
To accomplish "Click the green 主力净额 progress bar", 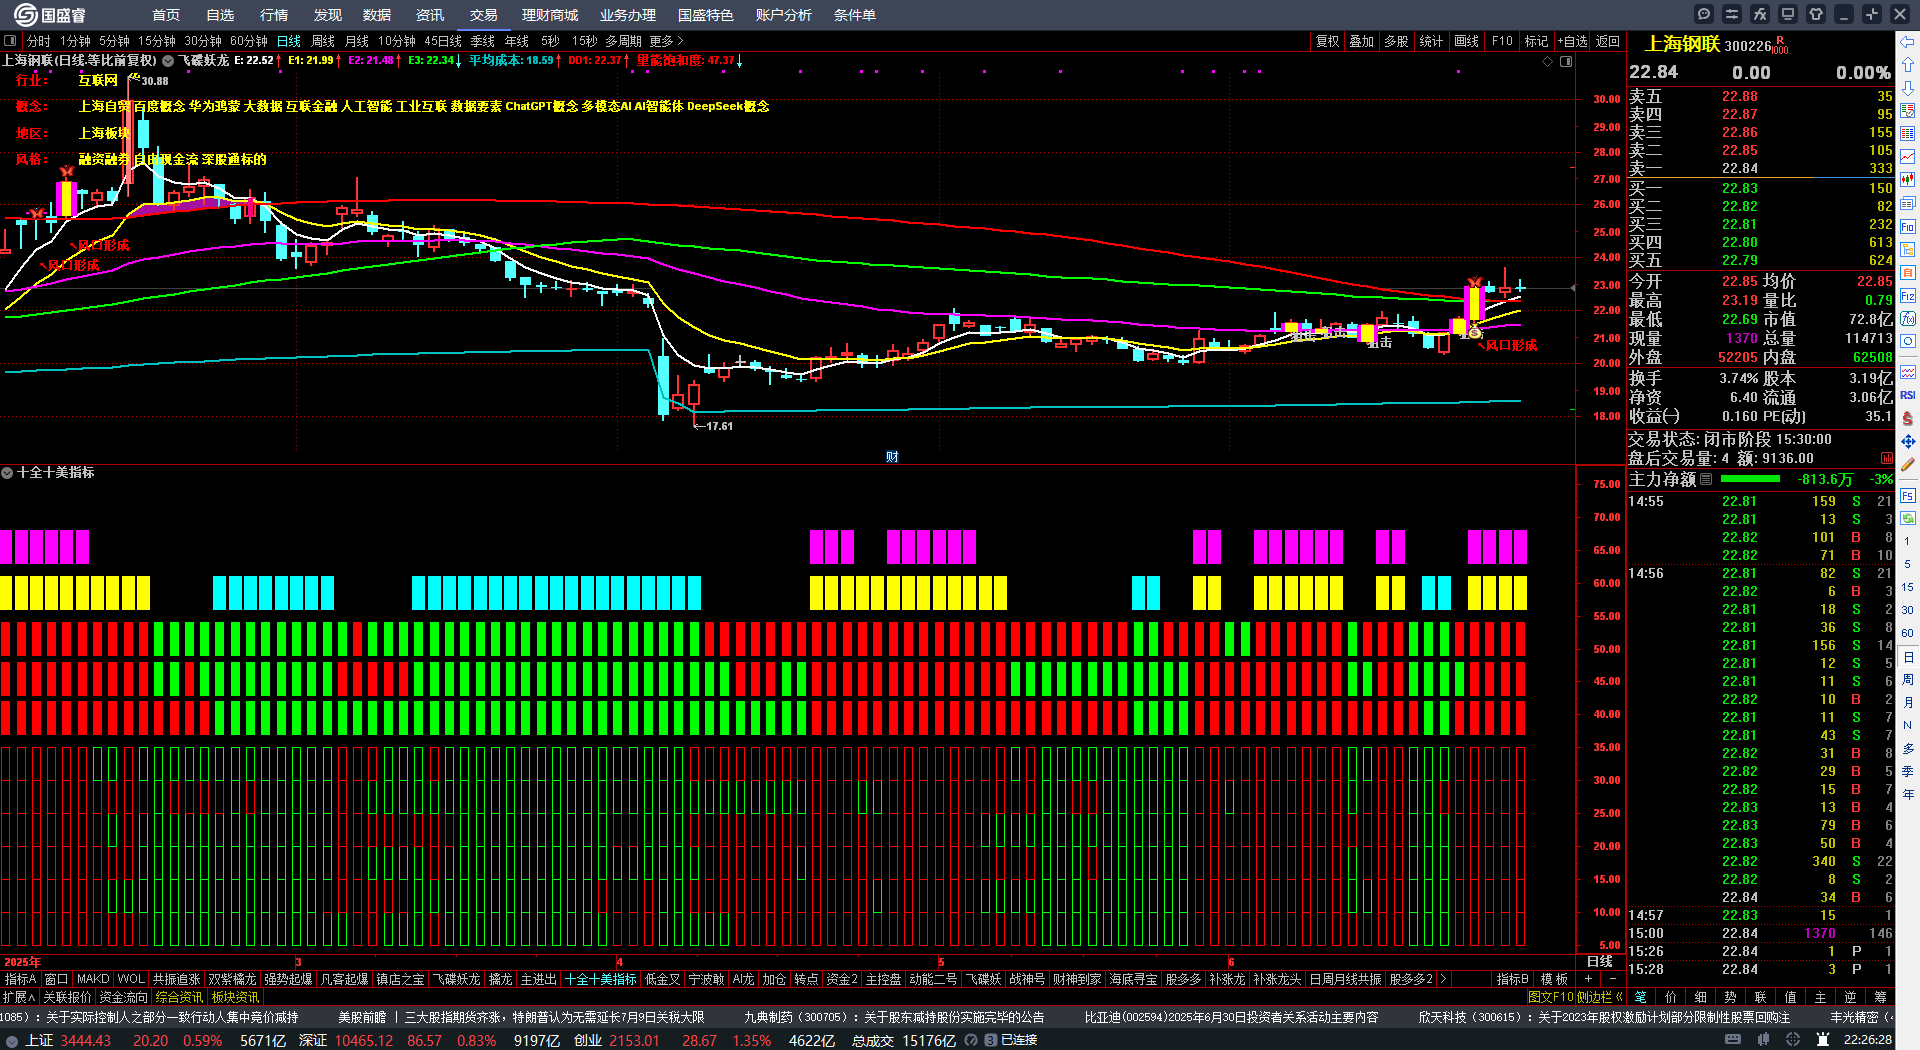I will (x=1750, y=479).
